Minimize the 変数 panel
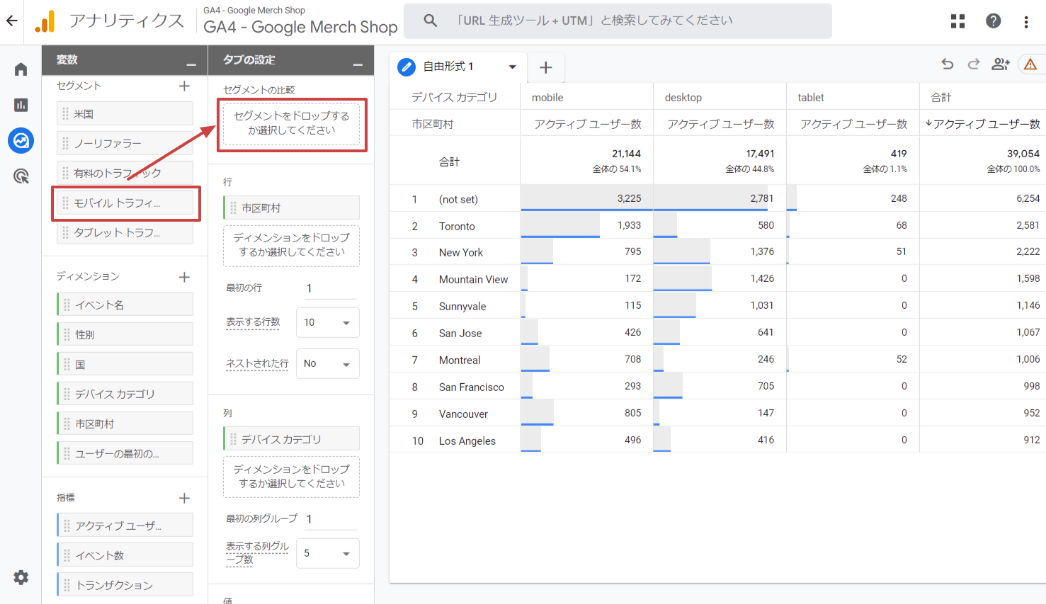The height and width of the screenshot is (604, 1046). (x=191, y=64)
